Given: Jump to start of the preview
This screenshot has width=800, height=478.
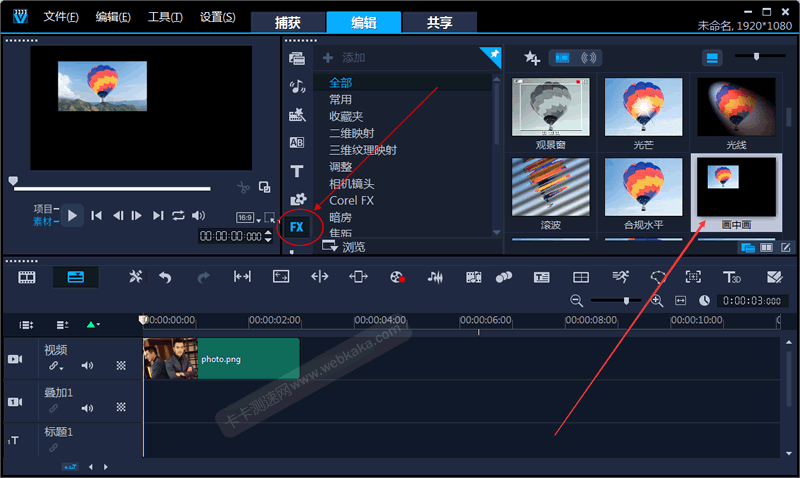Looking at the screenshot, I should pyautogui.click(x=96, y=216).
